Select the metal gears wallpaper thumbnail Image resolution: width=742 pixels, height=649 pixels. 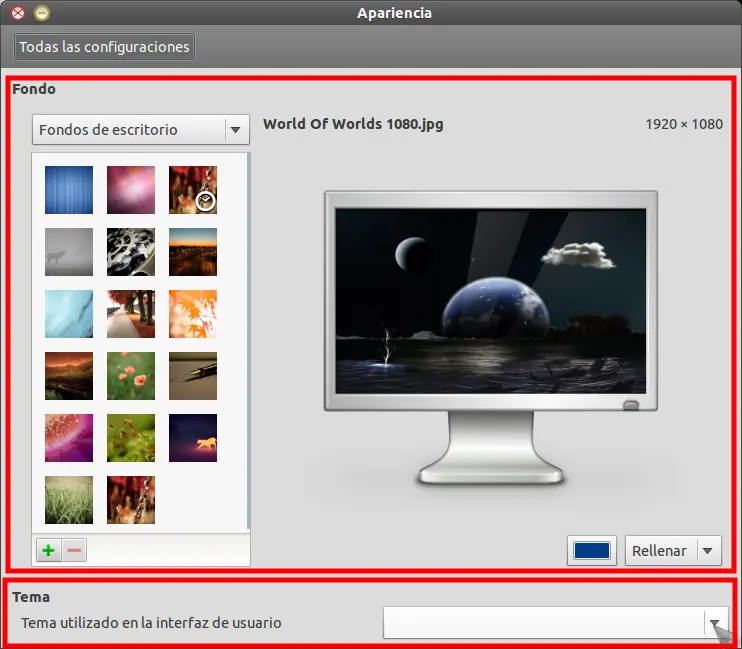[131, 252]
